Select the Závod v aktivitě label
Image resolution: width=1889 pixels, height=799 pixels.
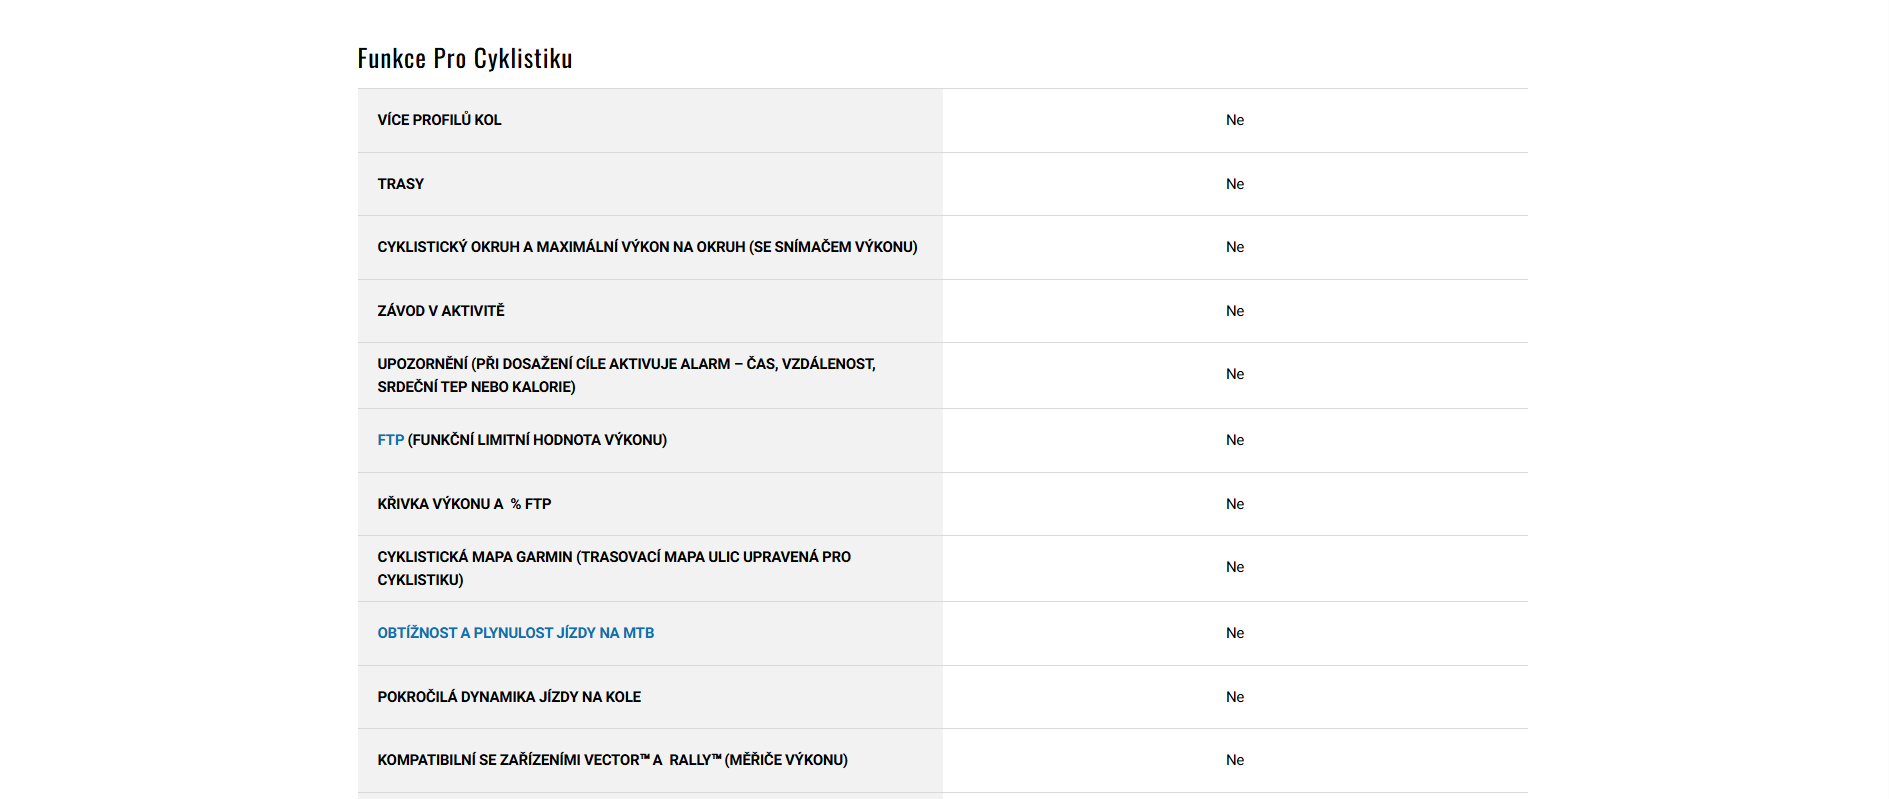441,311
